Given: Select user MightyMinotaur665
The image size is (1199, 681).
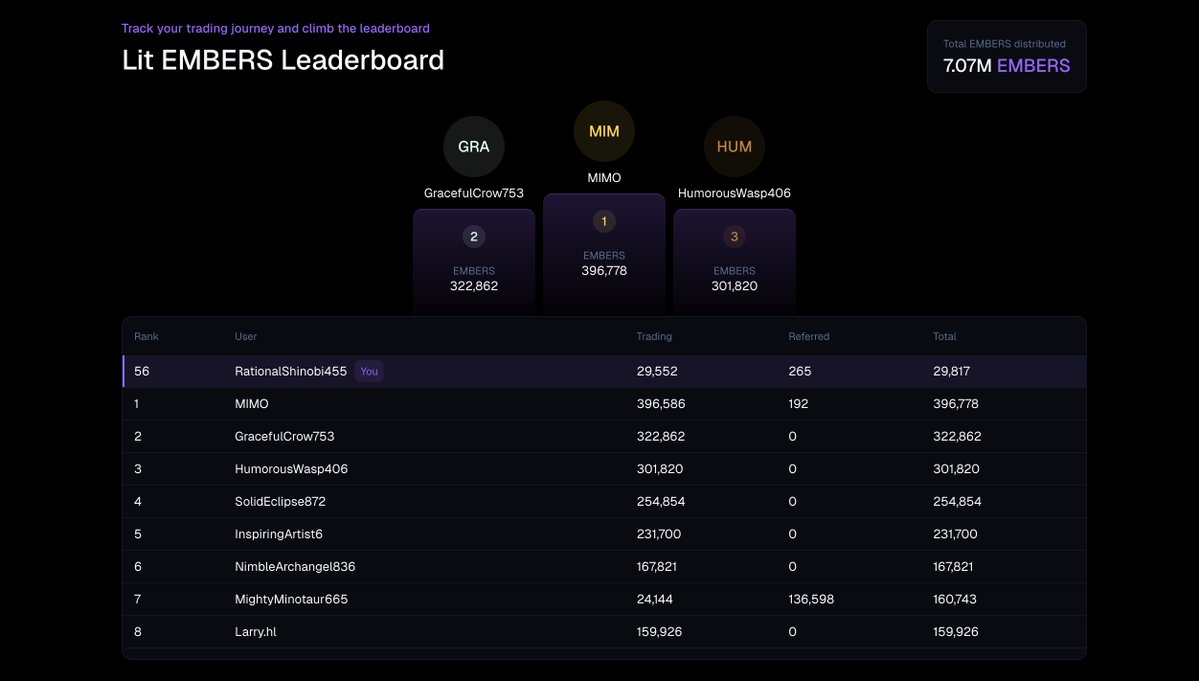Looking at the screenshot, I should [291, 599].
